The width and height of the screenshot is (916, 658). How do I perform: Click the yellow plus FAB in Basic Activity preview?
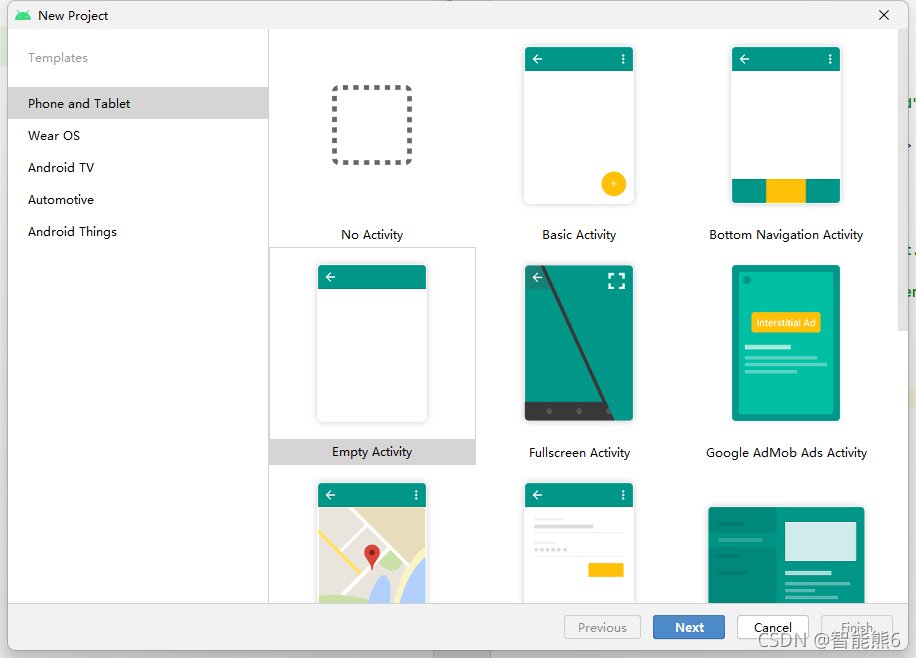[x=613, y=184]
